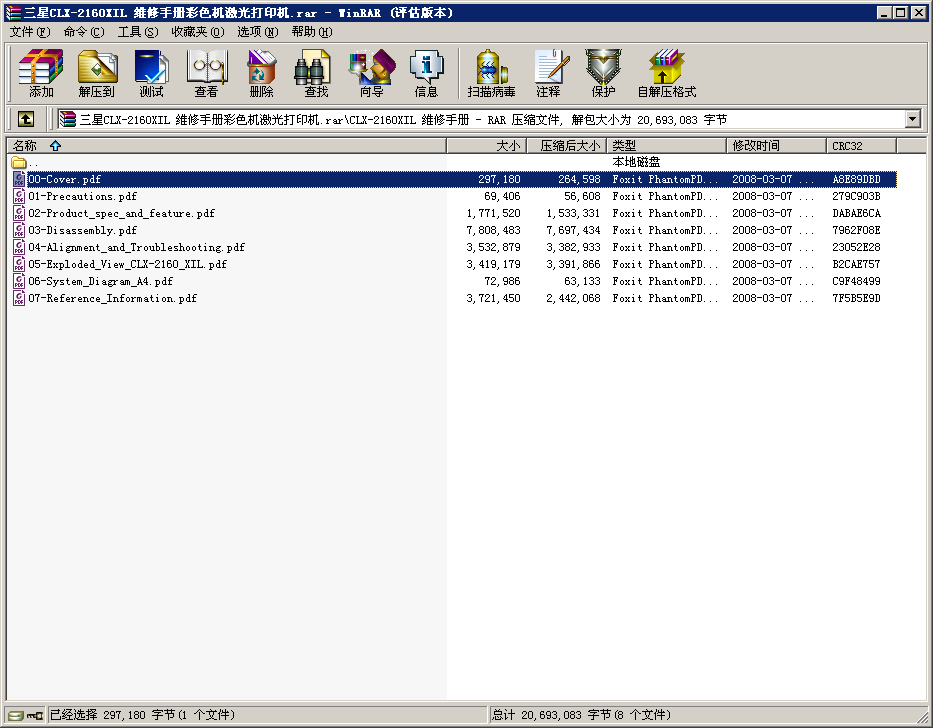Sort by Size (大小) column header
The image size is (933, 728).
click(486, 145)
